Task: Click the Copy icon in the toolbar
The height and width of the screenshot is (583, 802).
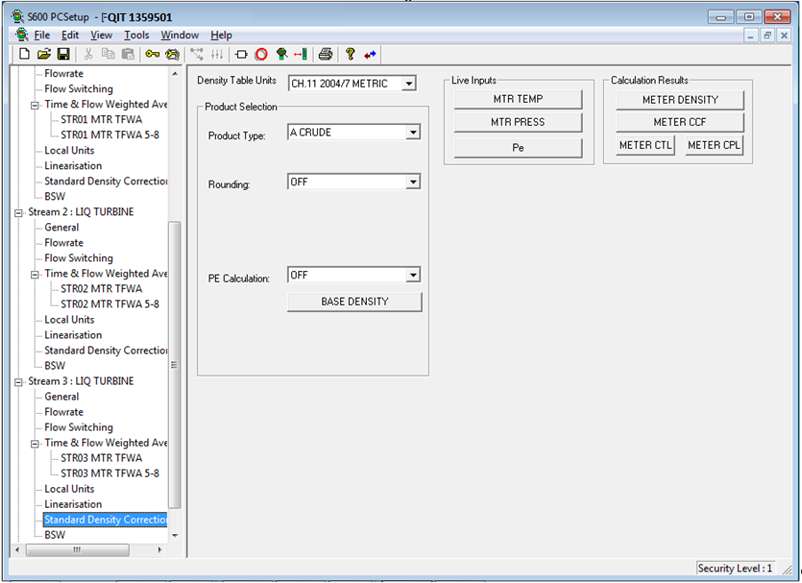Action: (108, 54)
